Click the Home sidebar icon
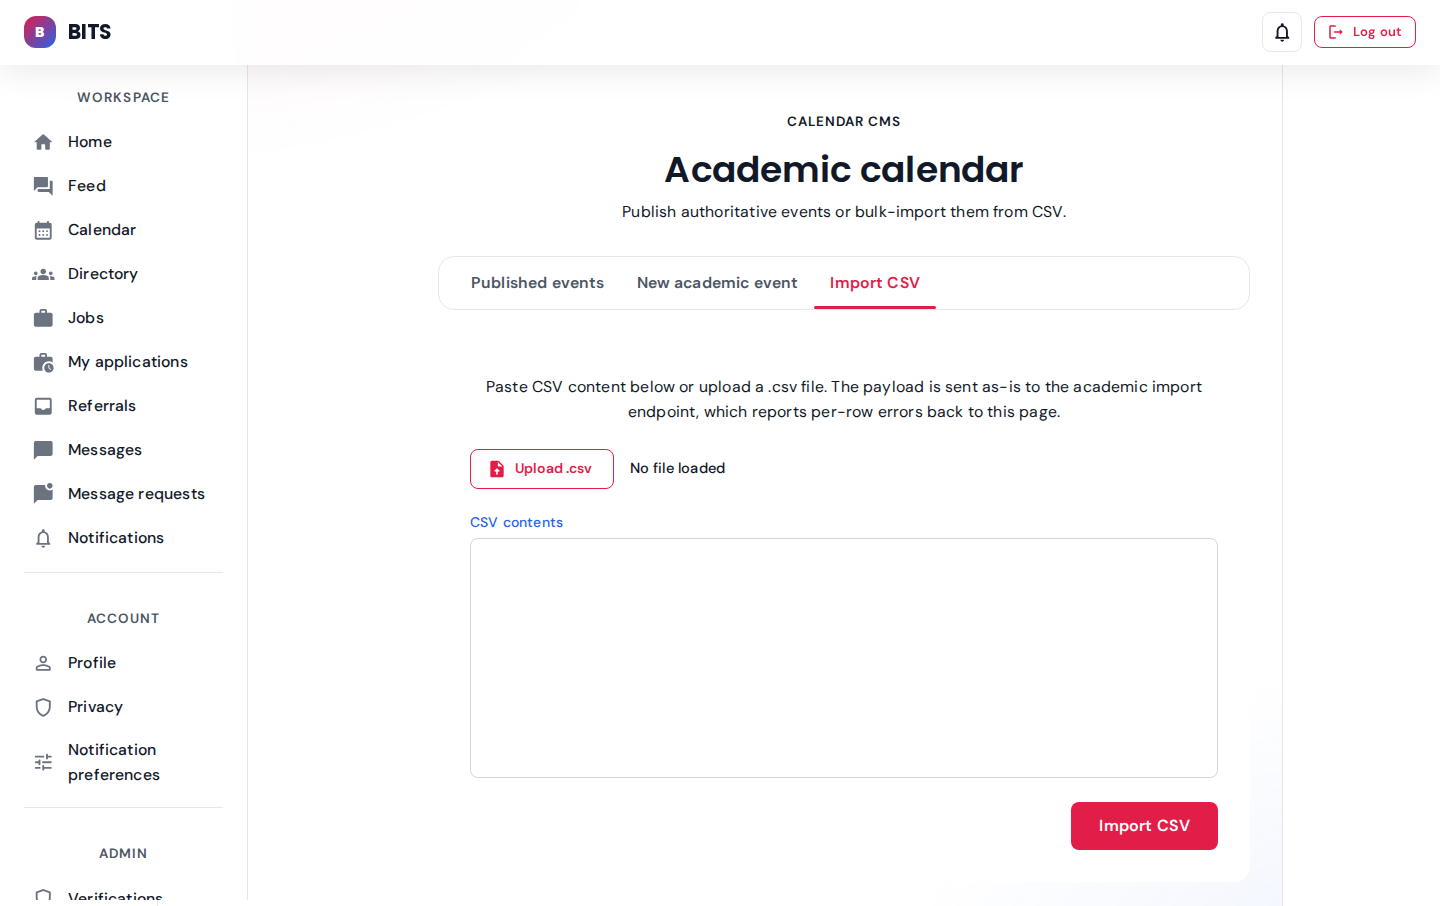The image size is (1440, 906). pos(43,142)
